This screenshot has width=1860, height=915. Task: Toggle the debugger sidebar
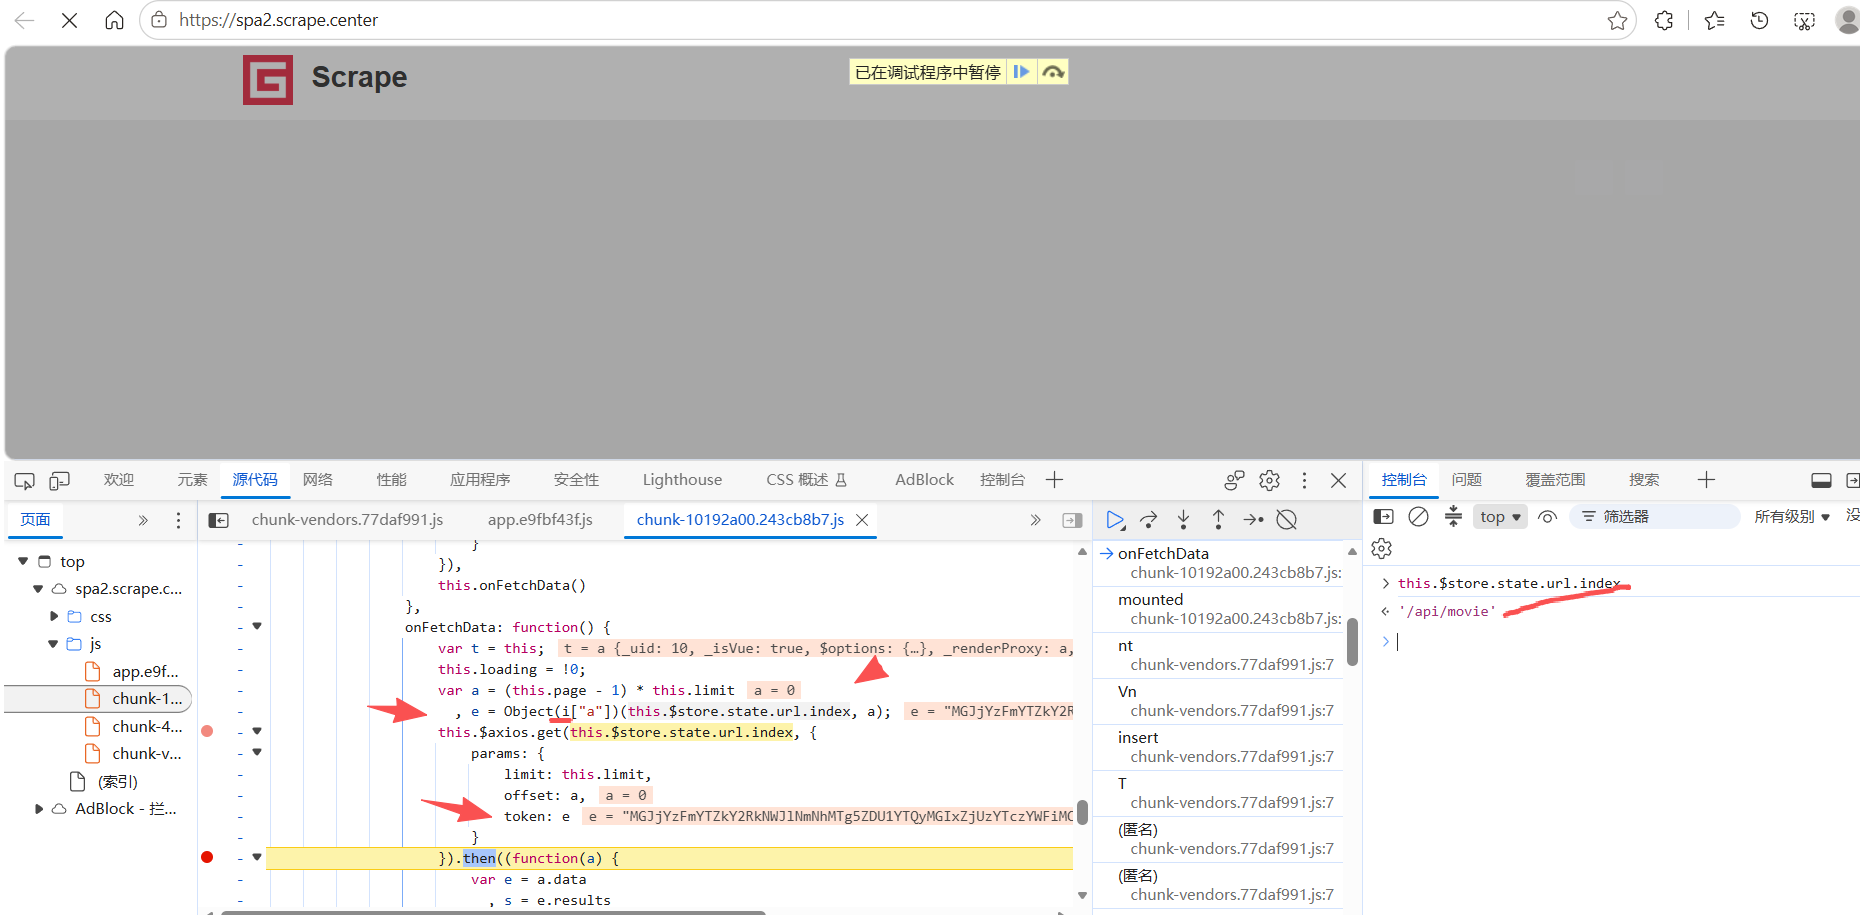[x=1072, y=520]
